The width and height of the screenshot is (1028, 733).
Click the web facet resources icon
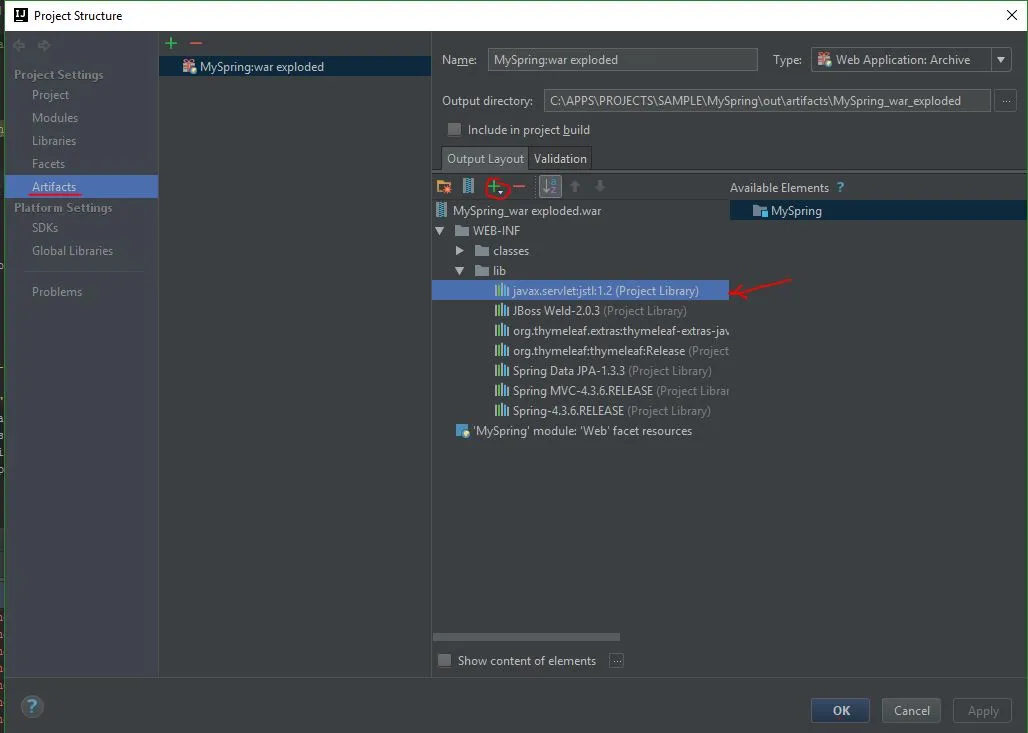point(463,431)
